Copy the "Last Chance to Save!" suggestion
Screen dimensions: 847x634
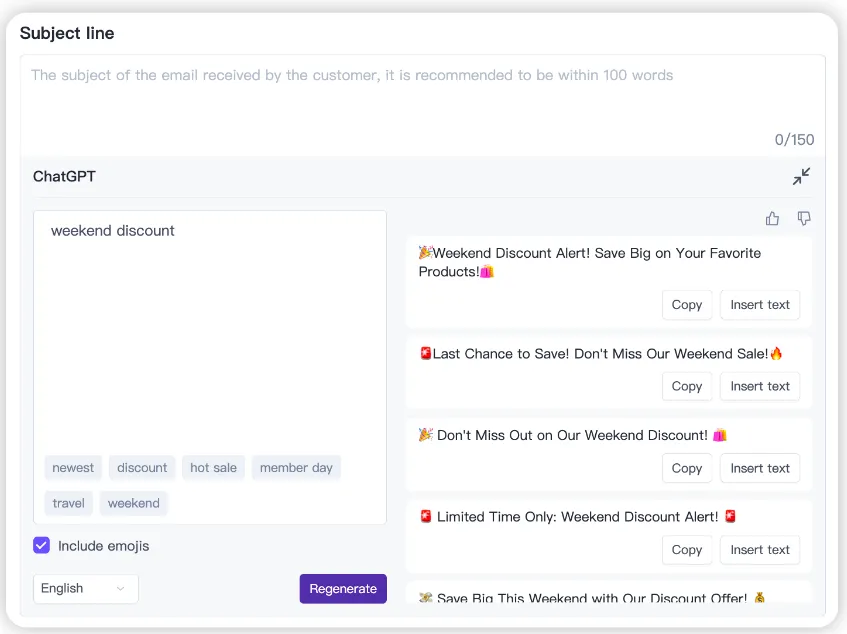(687, 386)
